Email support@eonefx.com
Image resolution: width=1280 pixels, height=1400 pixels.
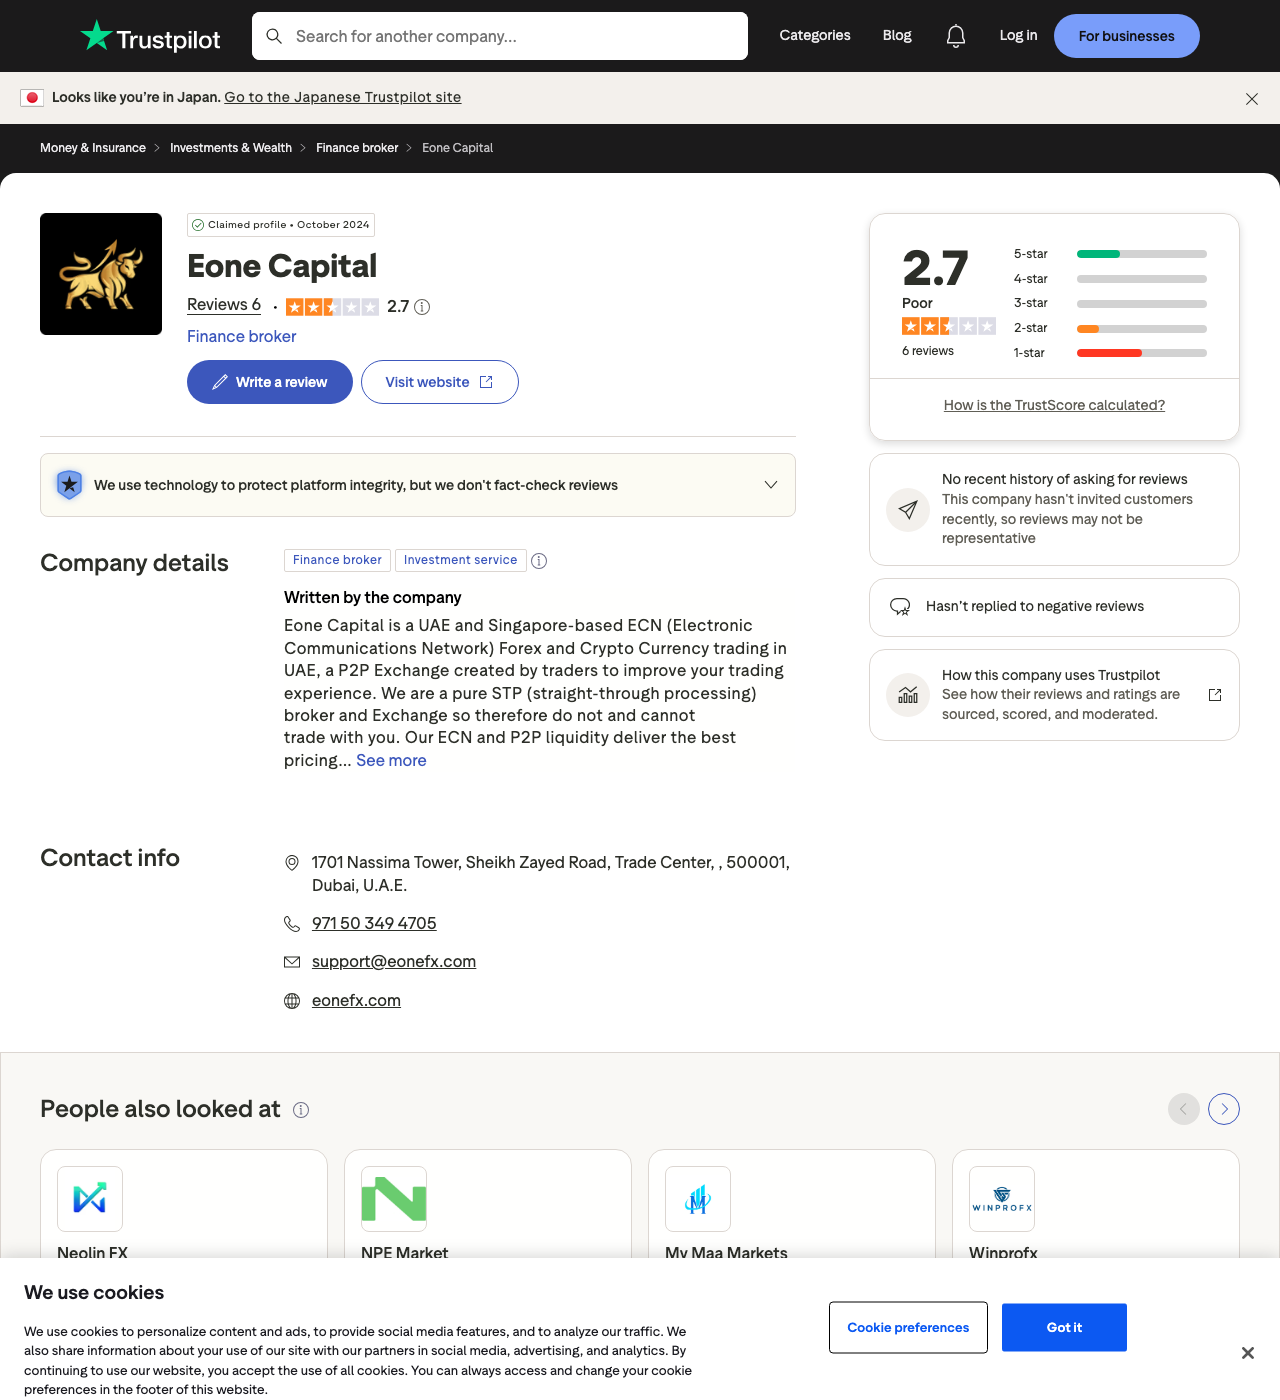[394, 962]
